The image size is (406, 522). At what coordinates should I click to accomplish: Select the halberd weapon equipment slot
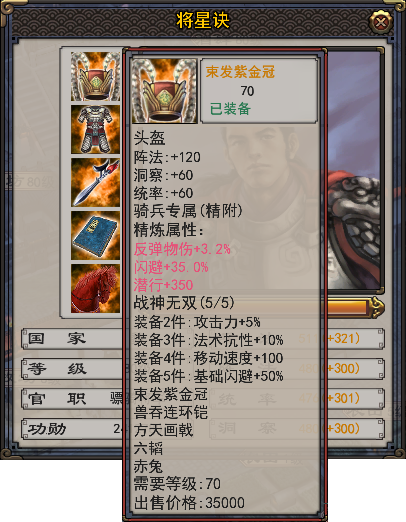(x=95, y=182)
